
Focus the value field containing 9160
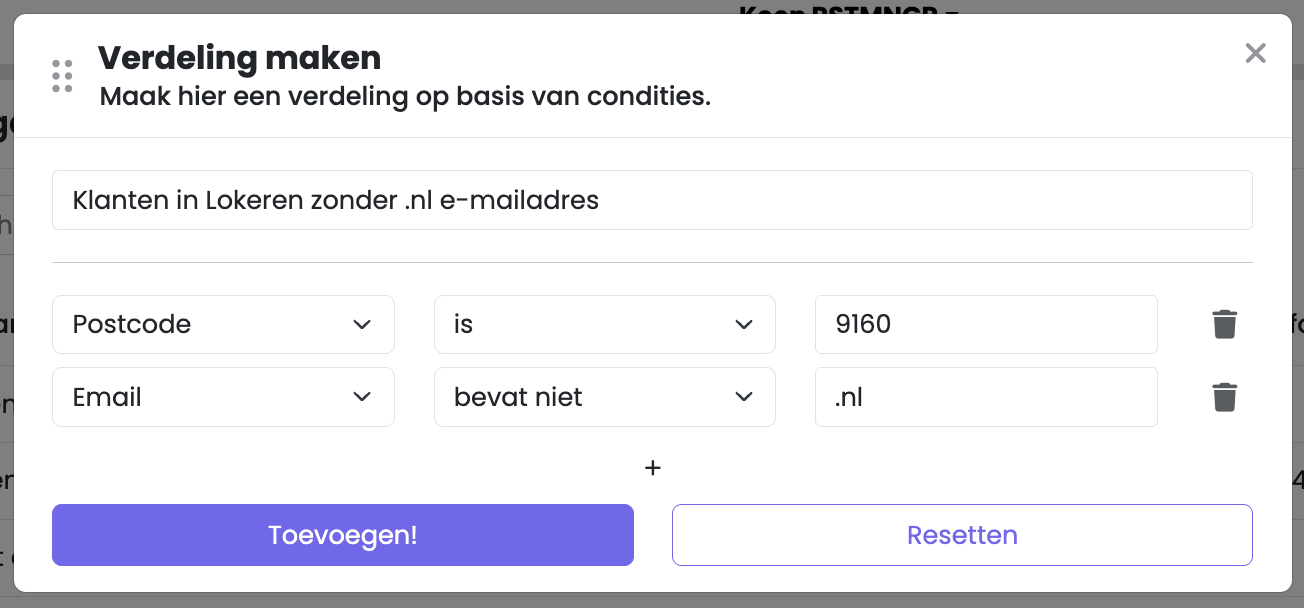[986, 324]
